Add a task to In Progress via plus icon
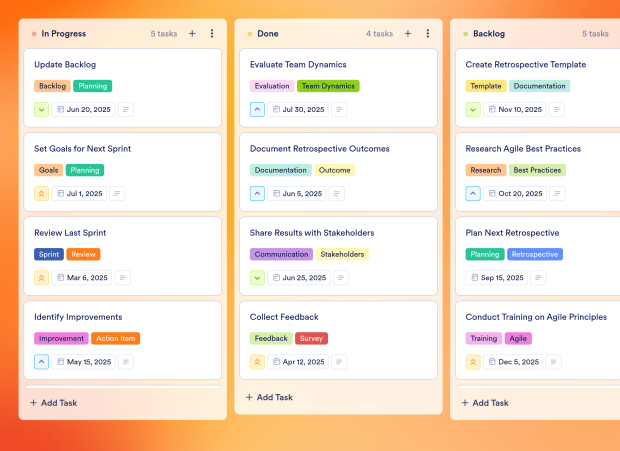Viewport: 620px width, 451px height. pyautogui.click(x=192, y=33)
